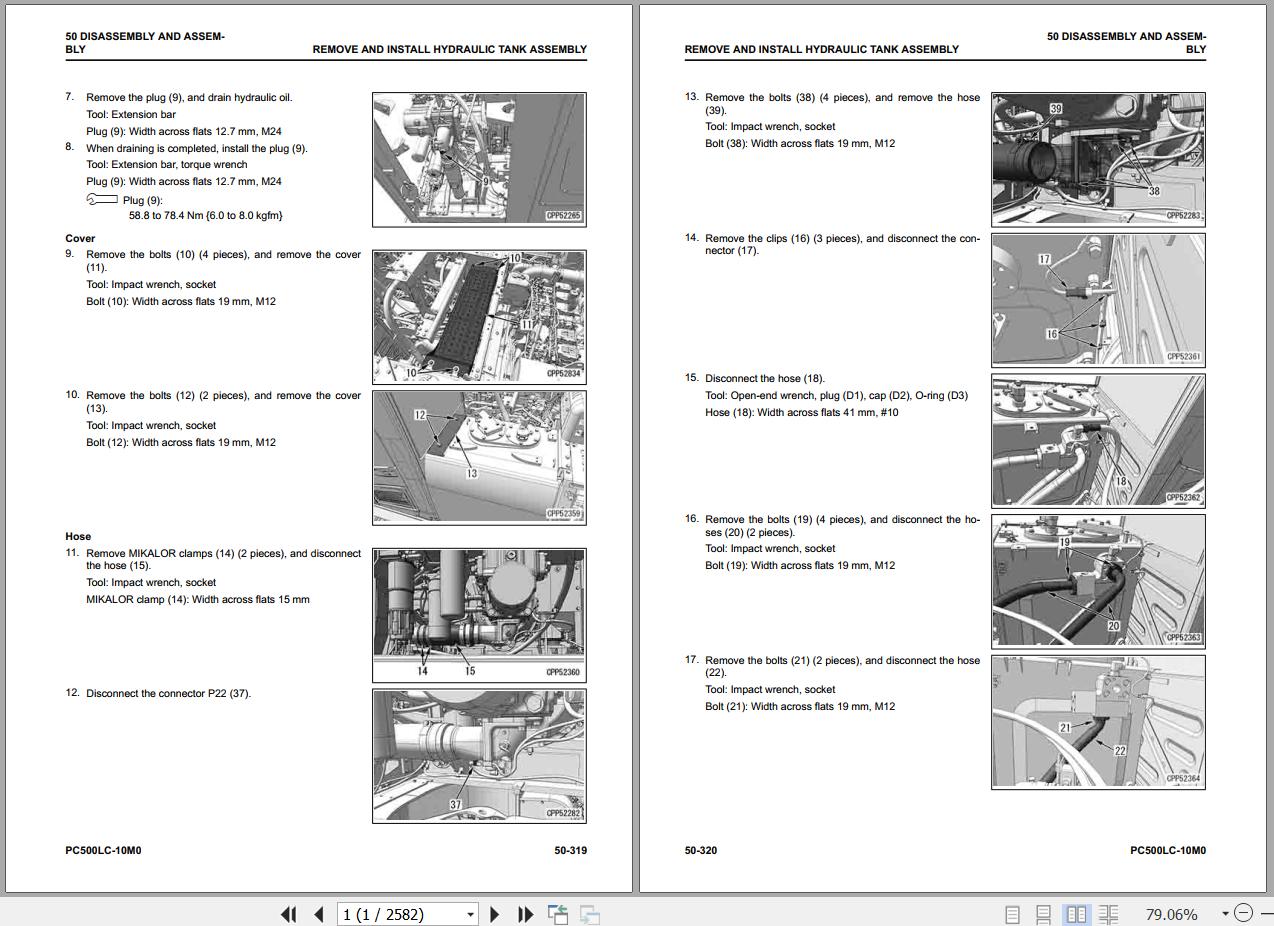Screen dimensions: 1274x926
Task: Click page number 50-320 in footer
Action: point(701,850)
